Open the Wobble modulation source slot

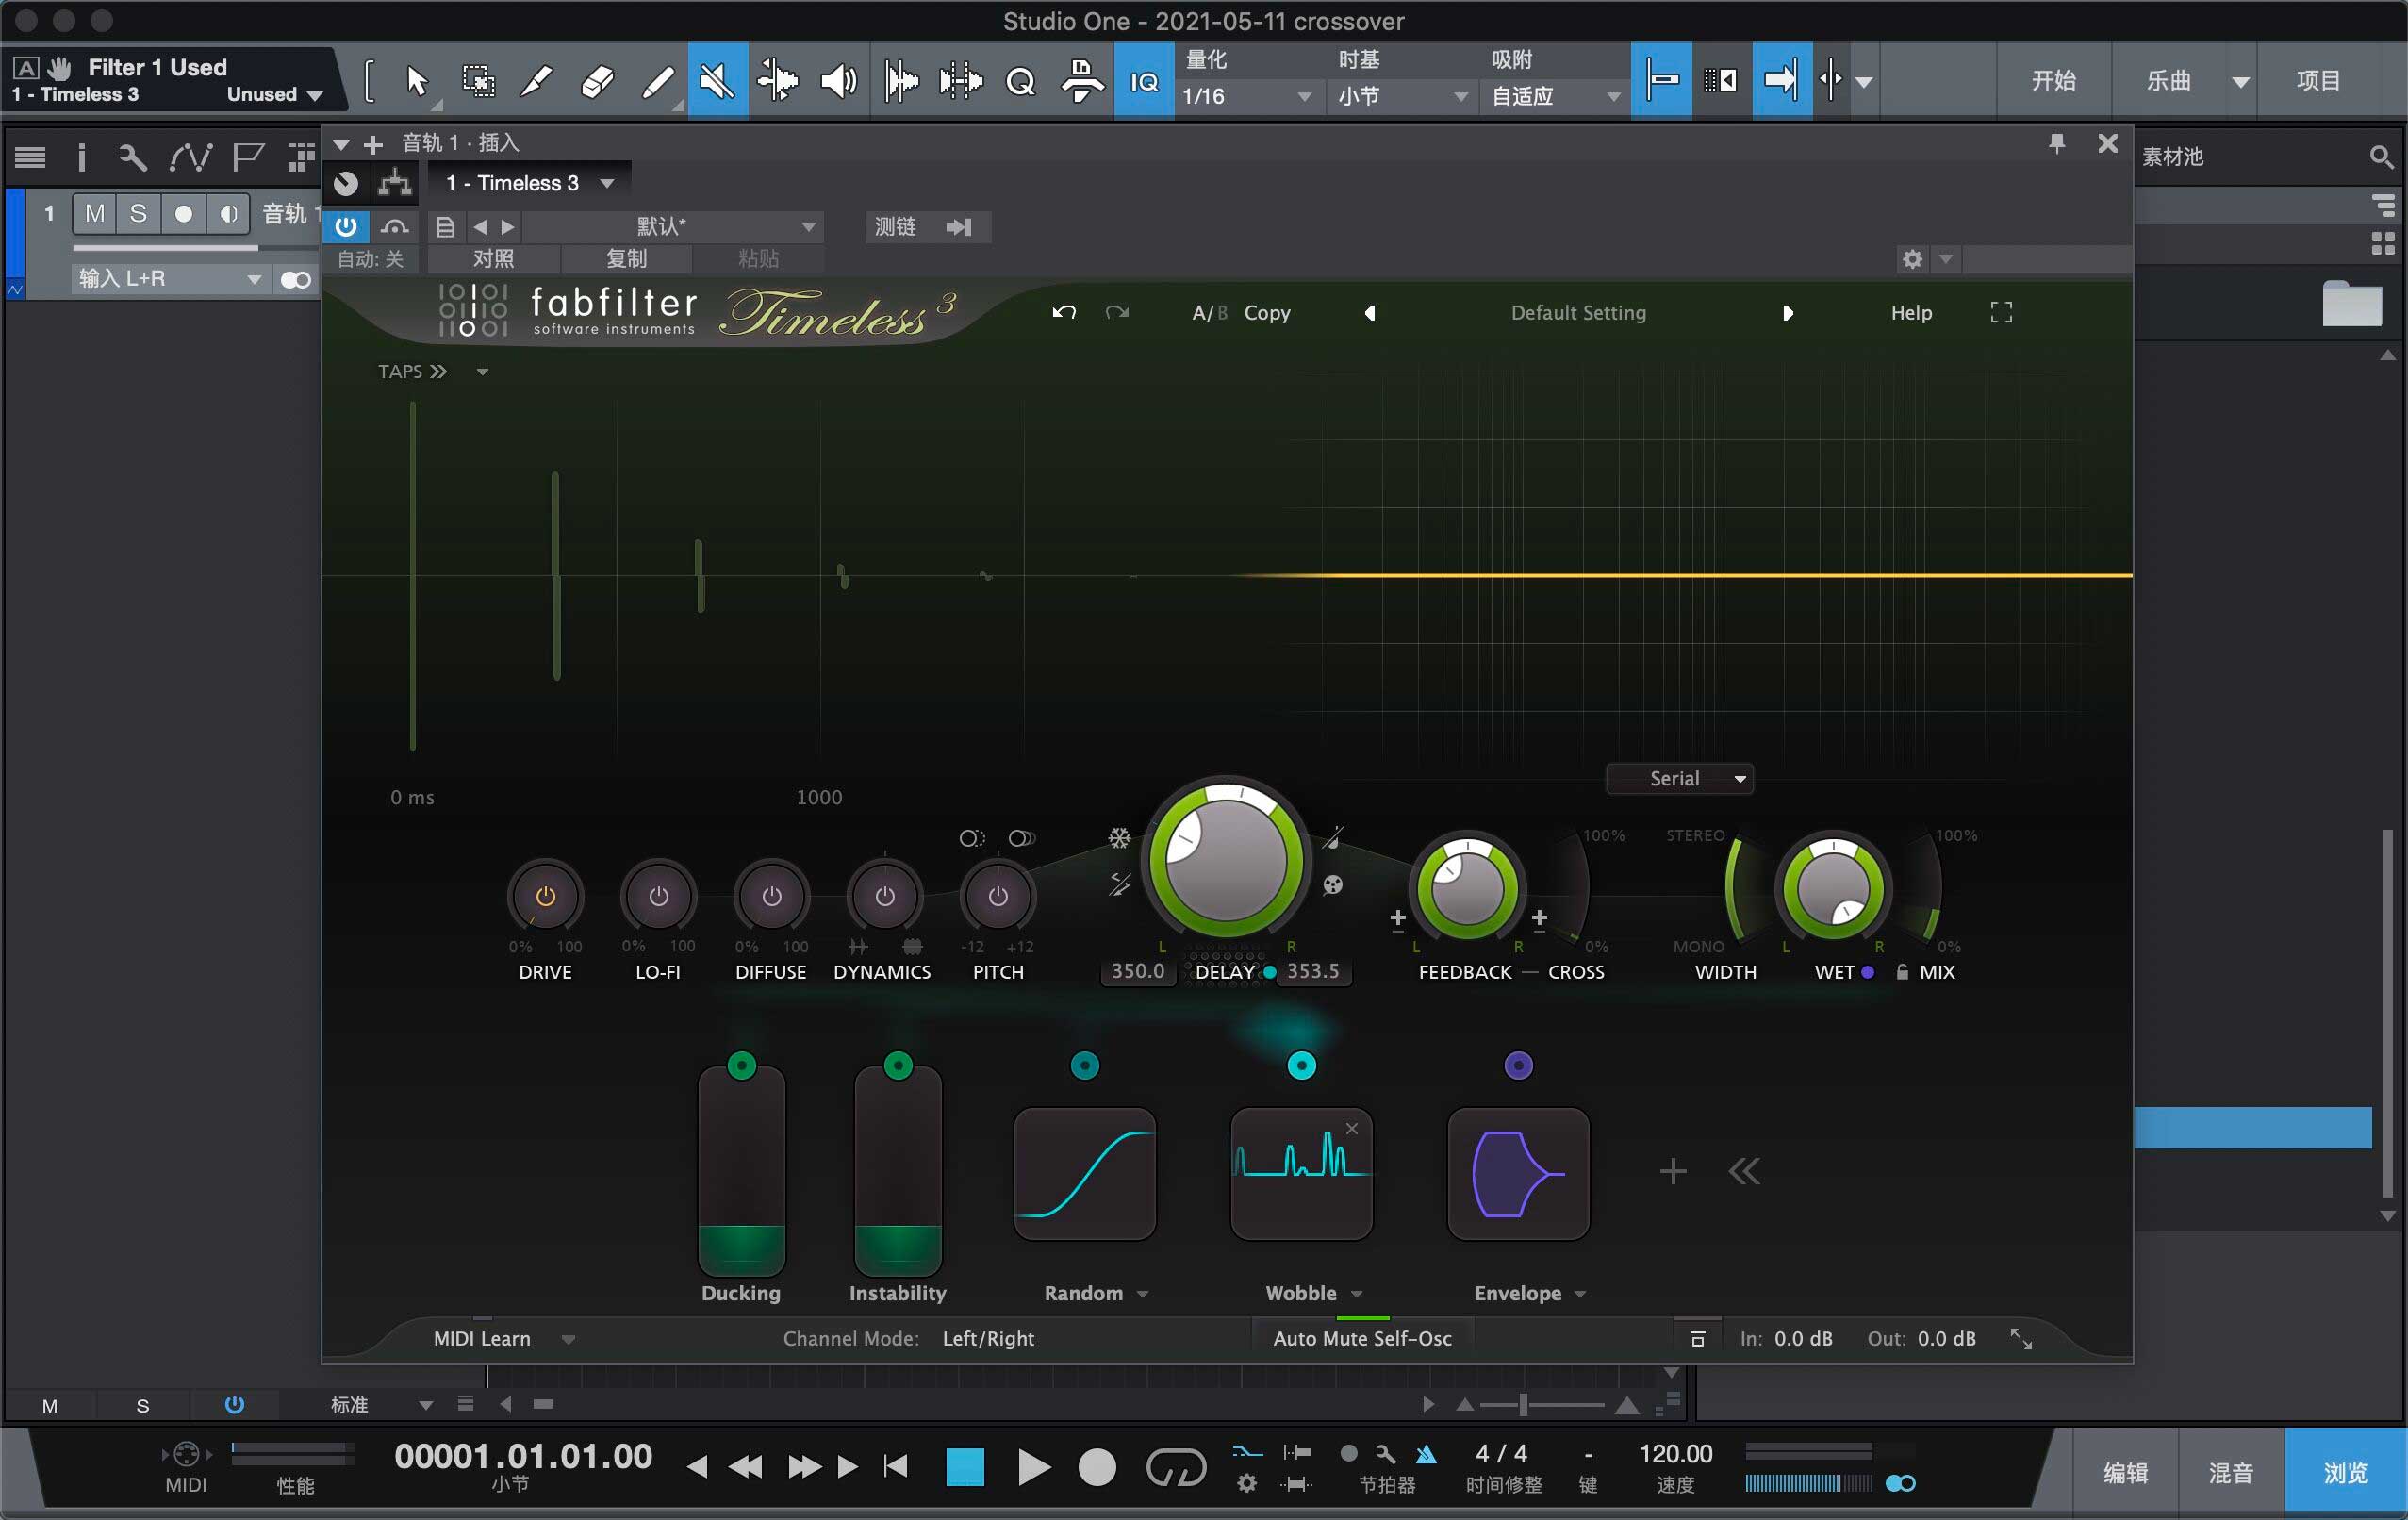[x=1301, y=1173]
